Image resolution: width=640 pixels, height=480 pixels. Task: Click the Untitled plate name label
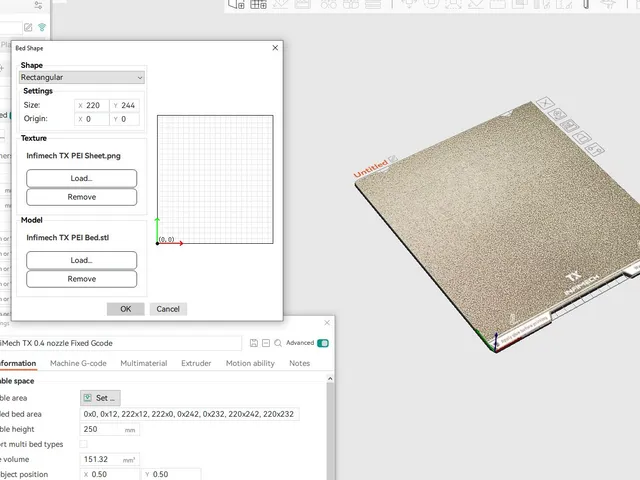[x=370, y=169]
